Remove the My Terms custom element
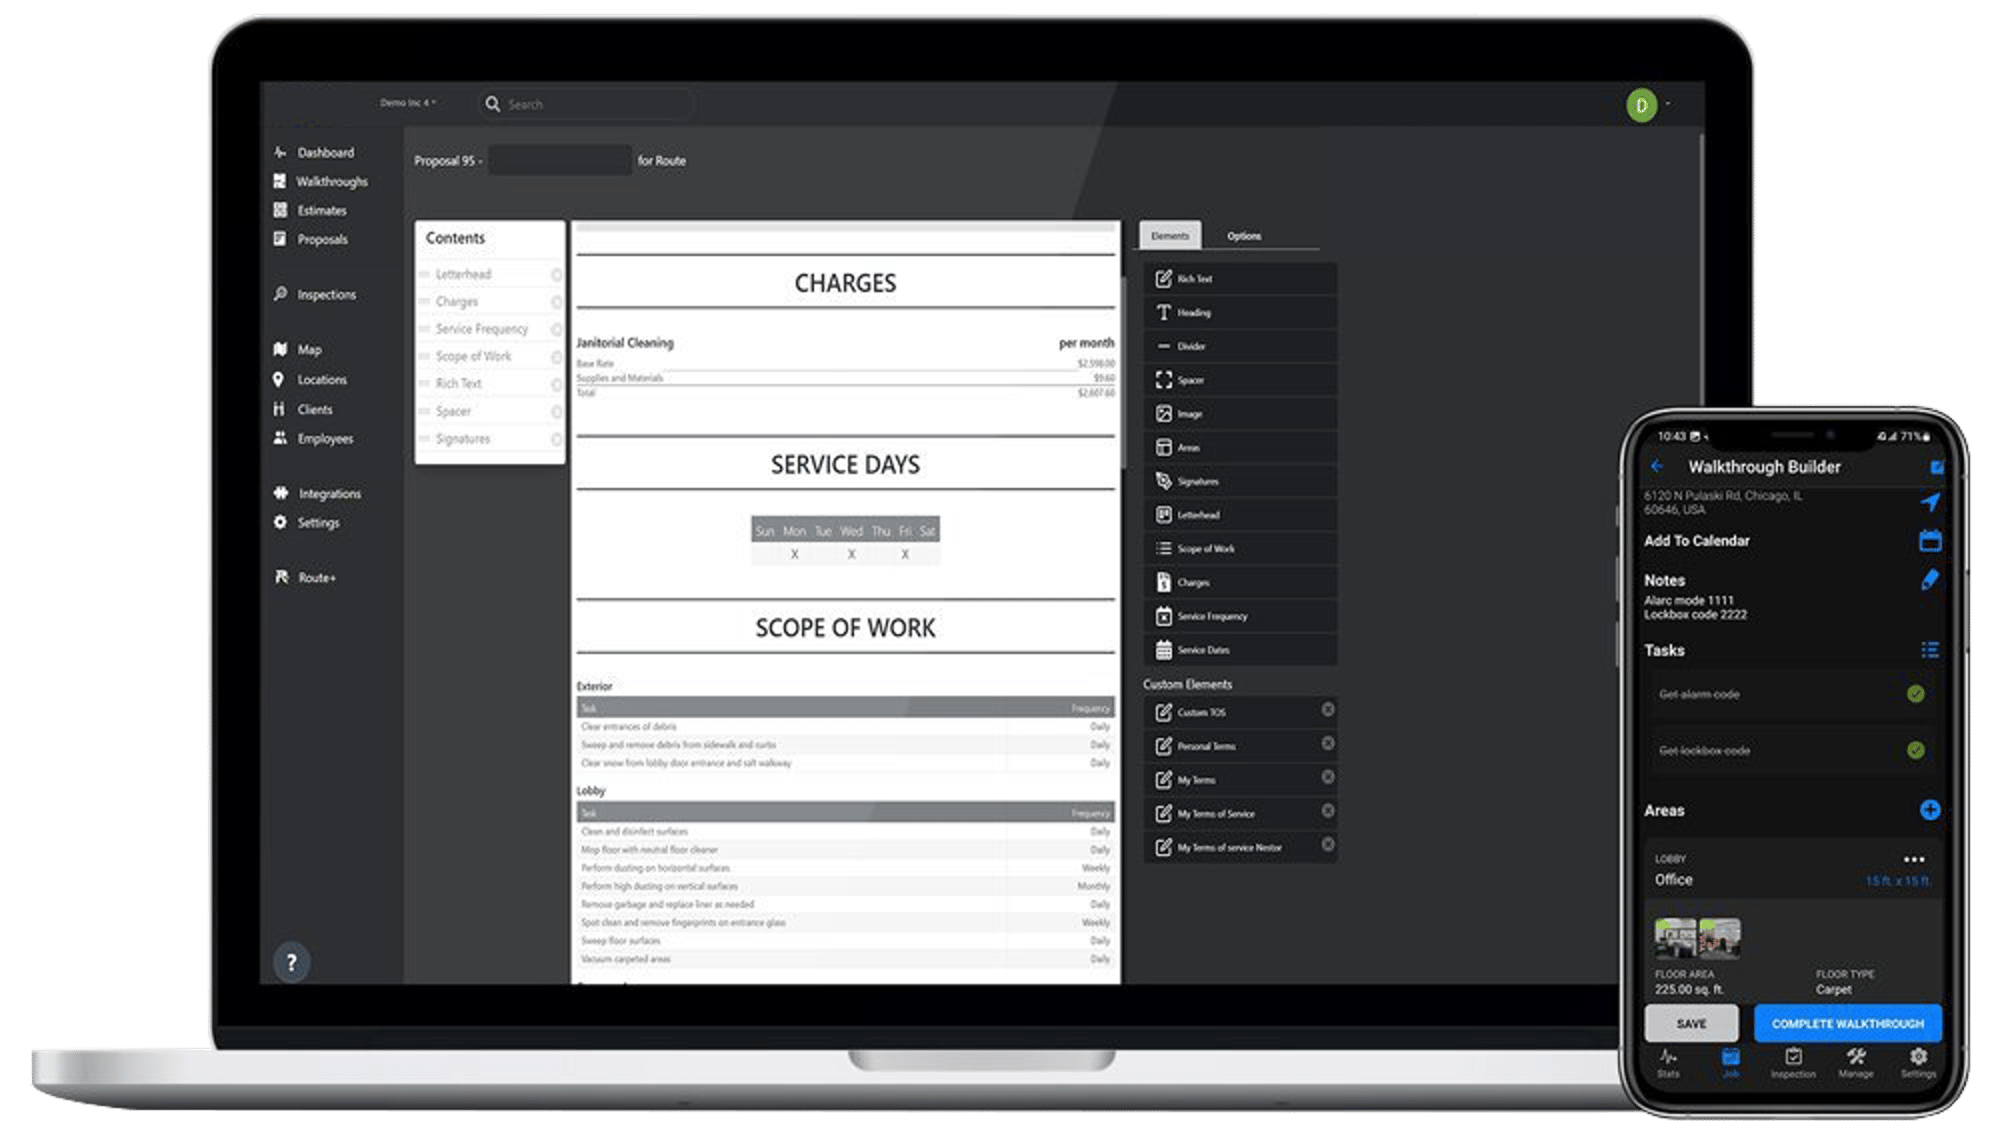 1327,777
